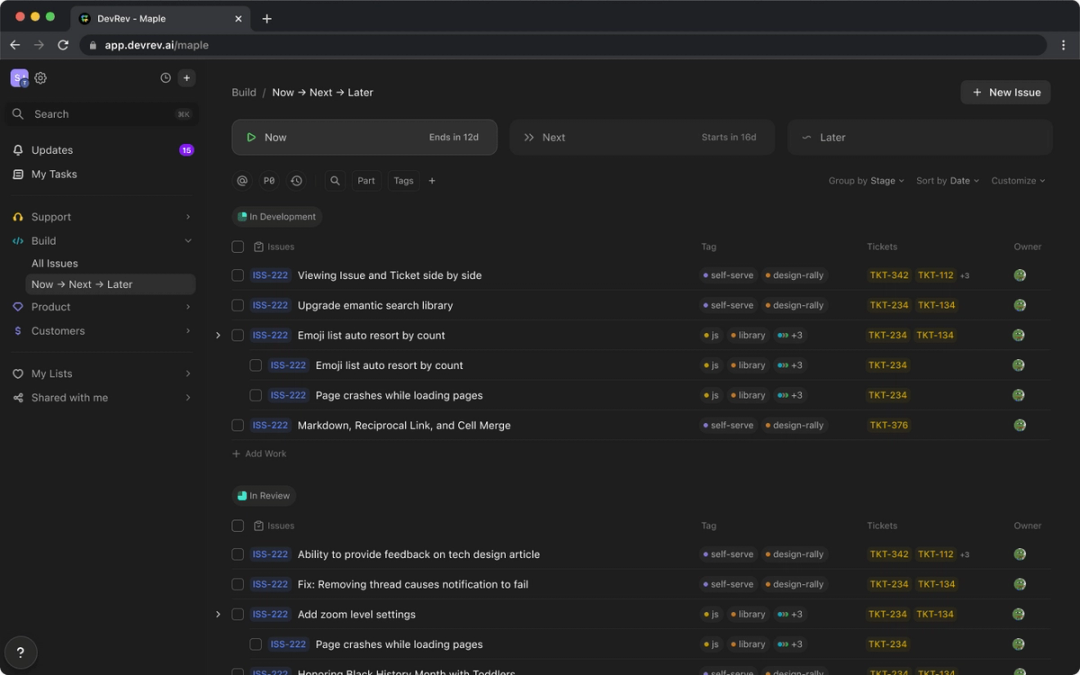Click the settings gear icon in sidebar
This screenshot has height=675, width=1080.
click(x=41, y=78)
